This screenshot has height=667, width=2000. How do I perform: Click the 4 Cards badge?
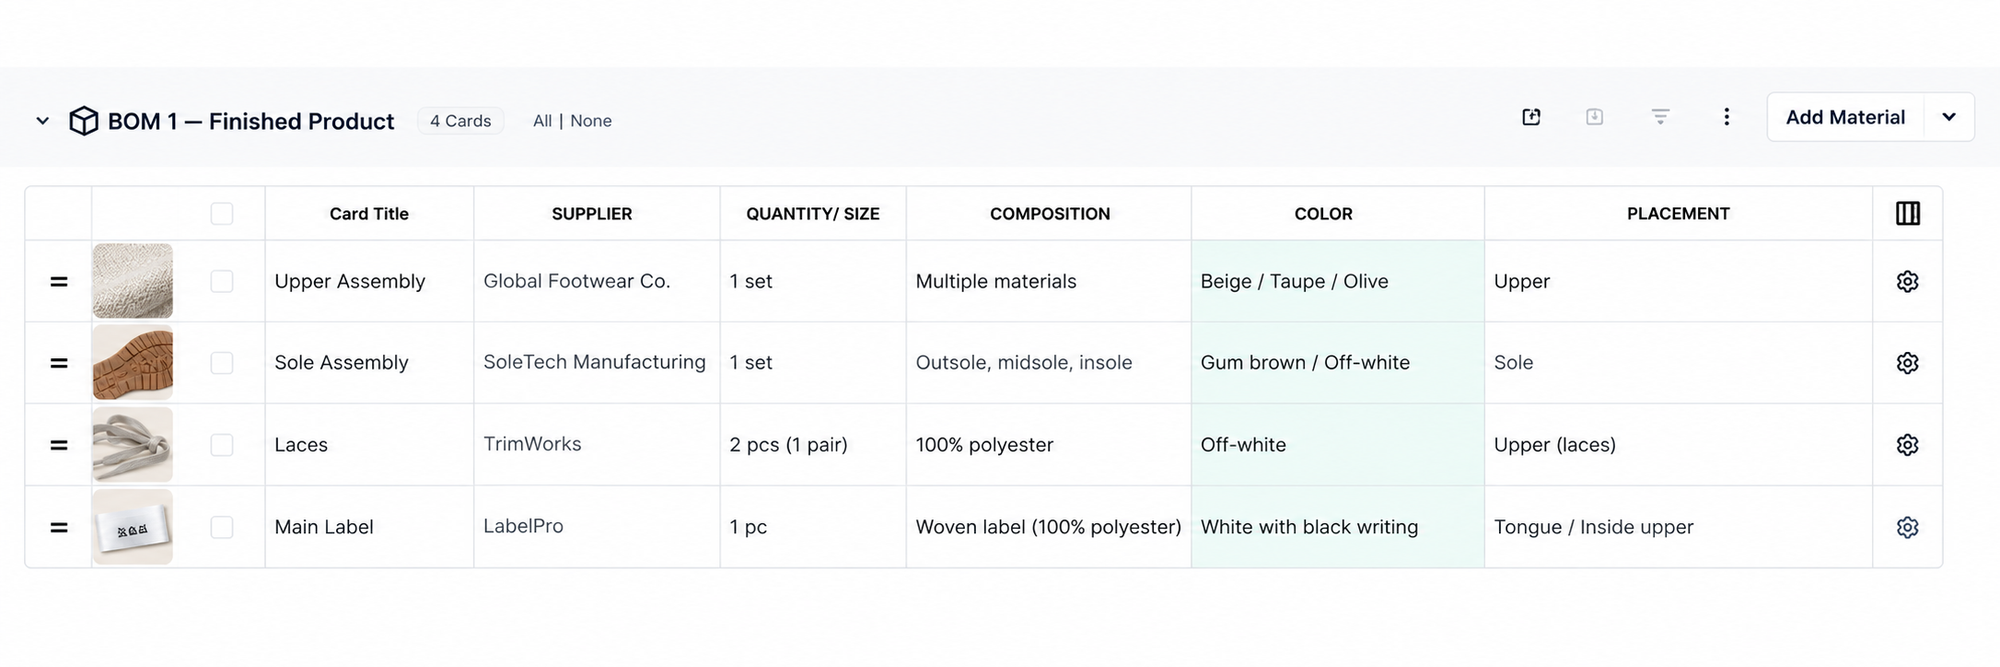(460, 121)
